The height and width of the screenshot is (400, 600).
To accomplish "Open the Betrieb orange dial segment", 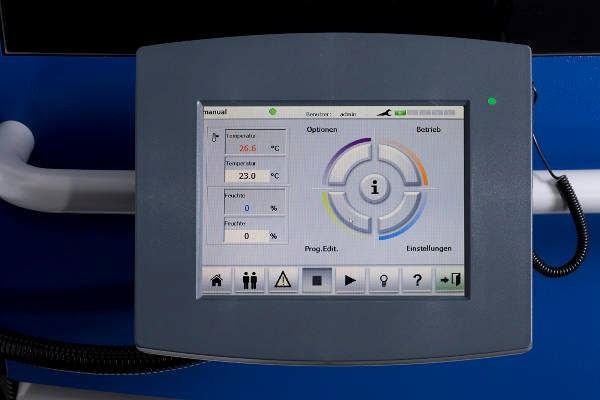I will coord(402,162).
